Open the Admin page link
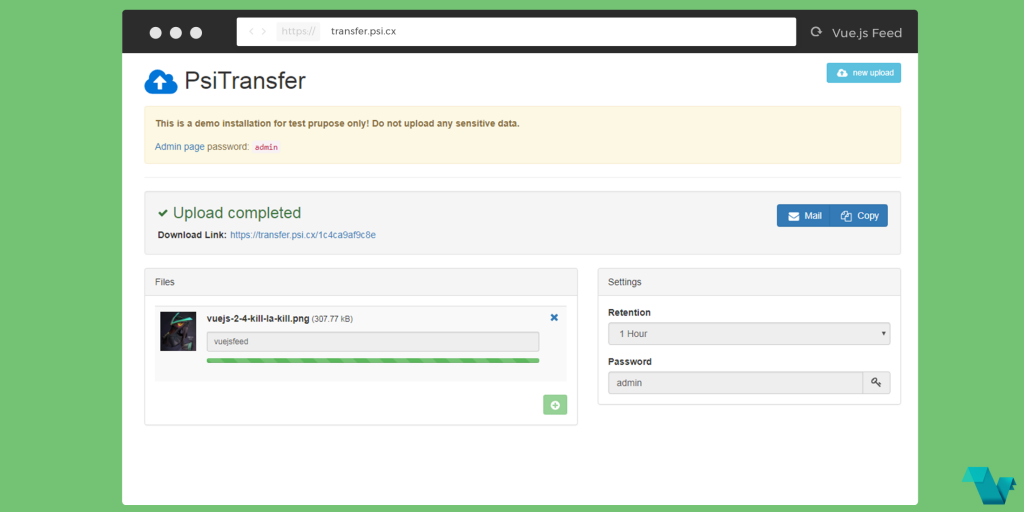The height and width of the screenshot is (512, 1024). tap(180, 147)
